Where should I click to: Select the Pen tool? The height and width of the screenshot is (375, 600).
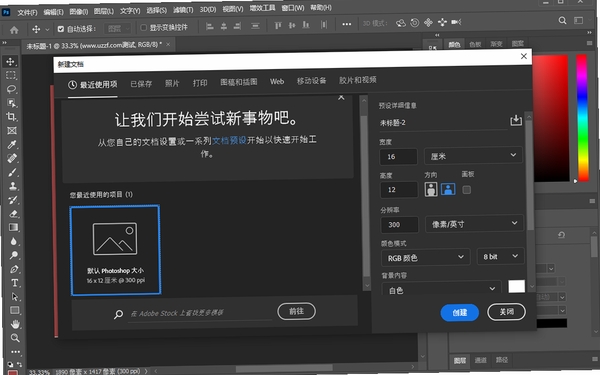click(x=14, y=269)
